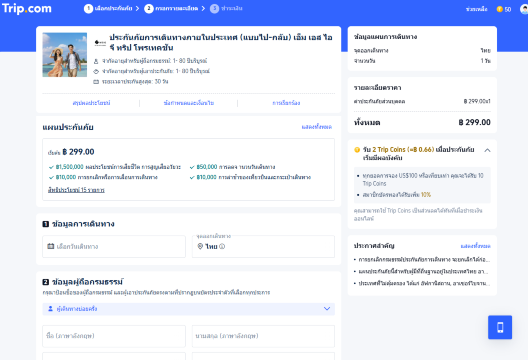Click the first ฿10,000 cancellation benefit item

(103, 177)
